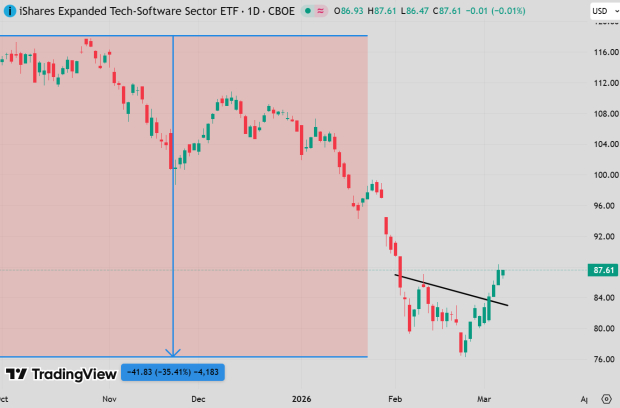Click the Nov label on the time axis
Image resolution: width=620 pixels, height=408 pixels.
109,397
